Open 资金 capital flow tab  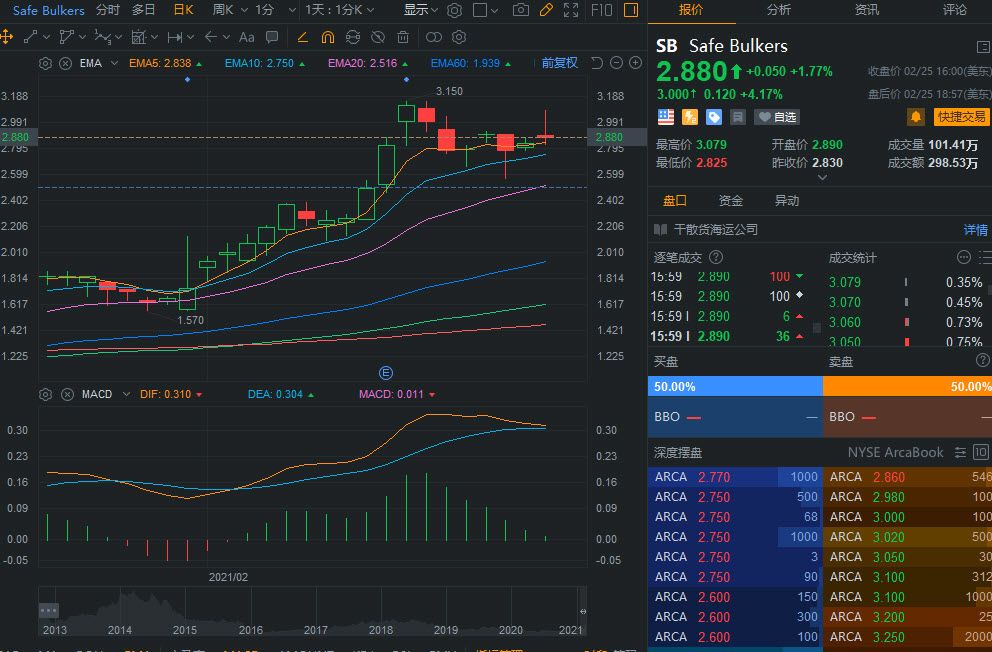[x=730, y=200]
